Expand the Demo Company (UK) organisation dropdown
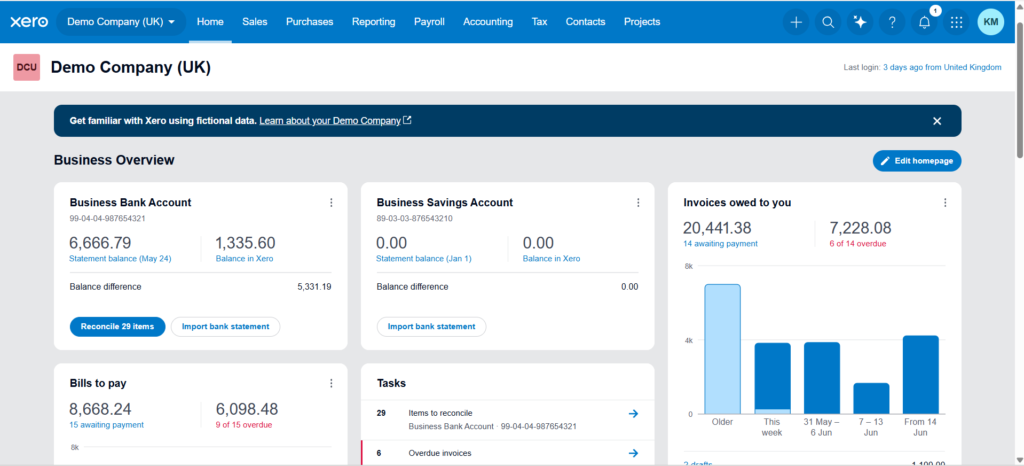Viewport: 1024px width, 466px height. (121, 22)
